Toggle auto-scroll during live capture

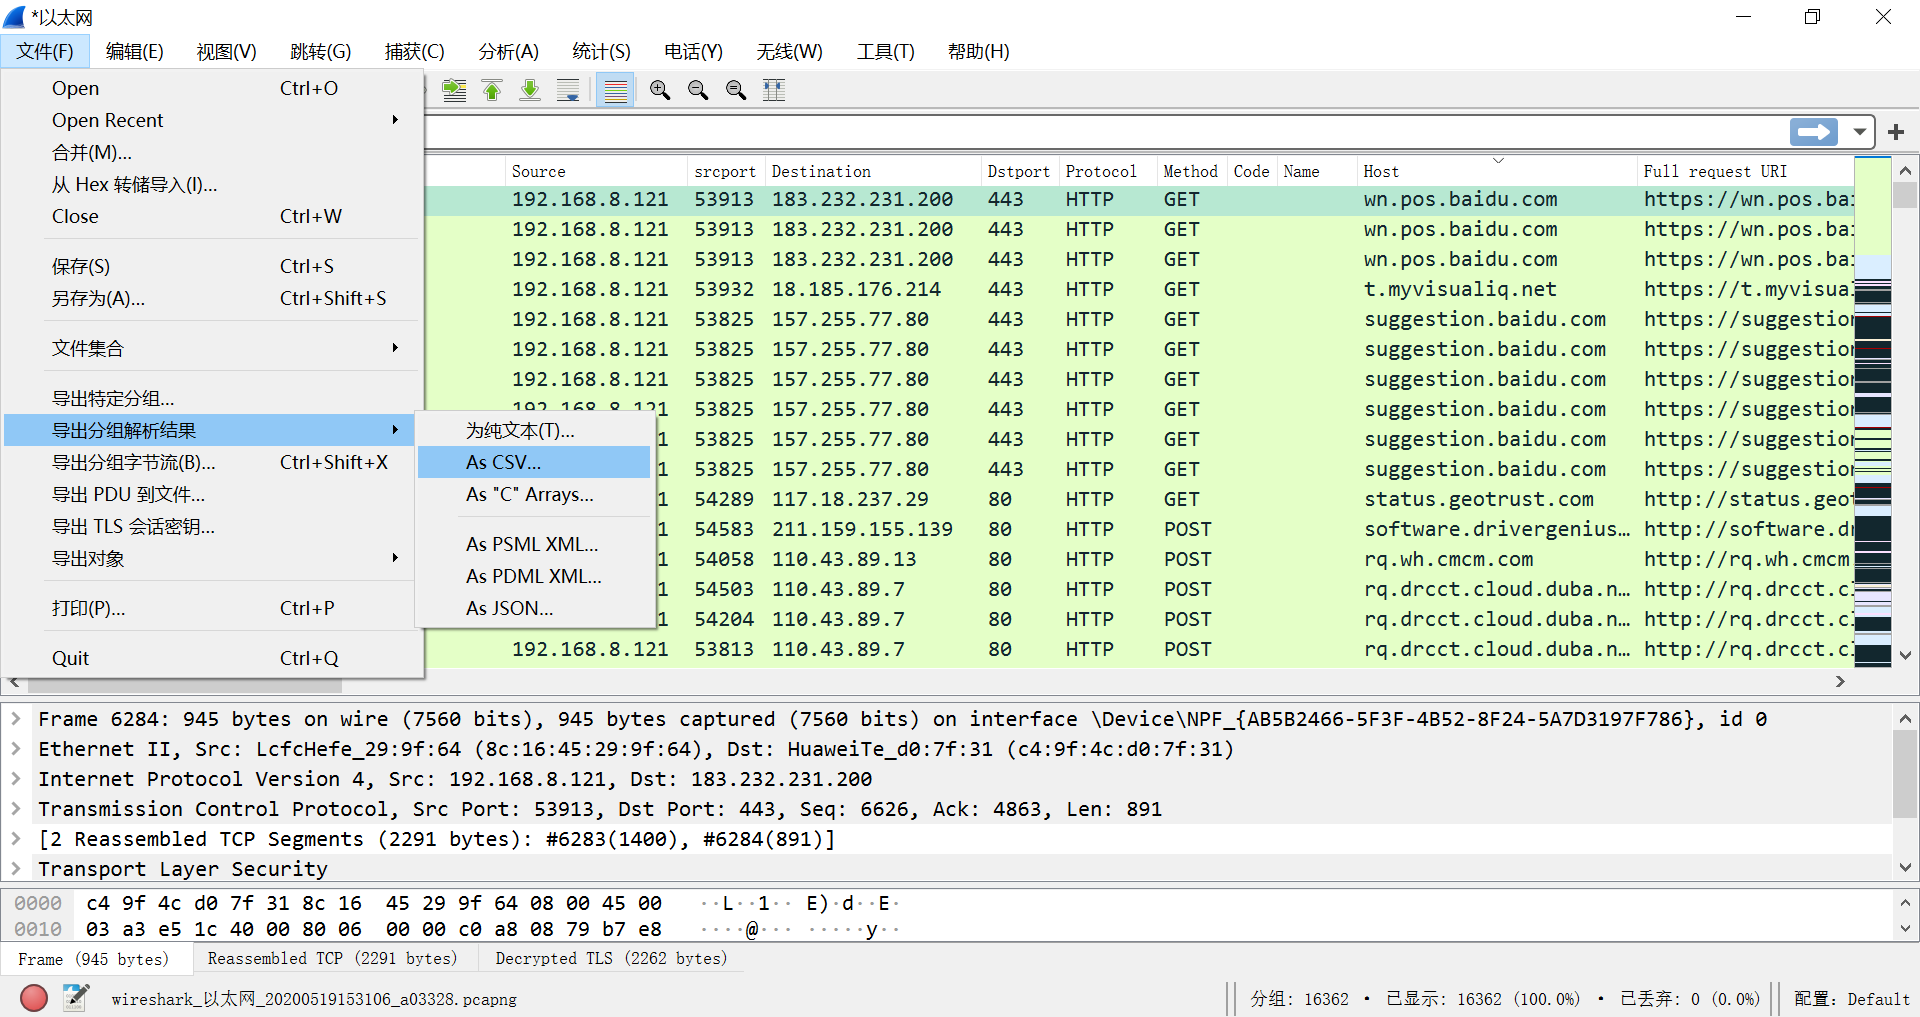pos(568,90)
